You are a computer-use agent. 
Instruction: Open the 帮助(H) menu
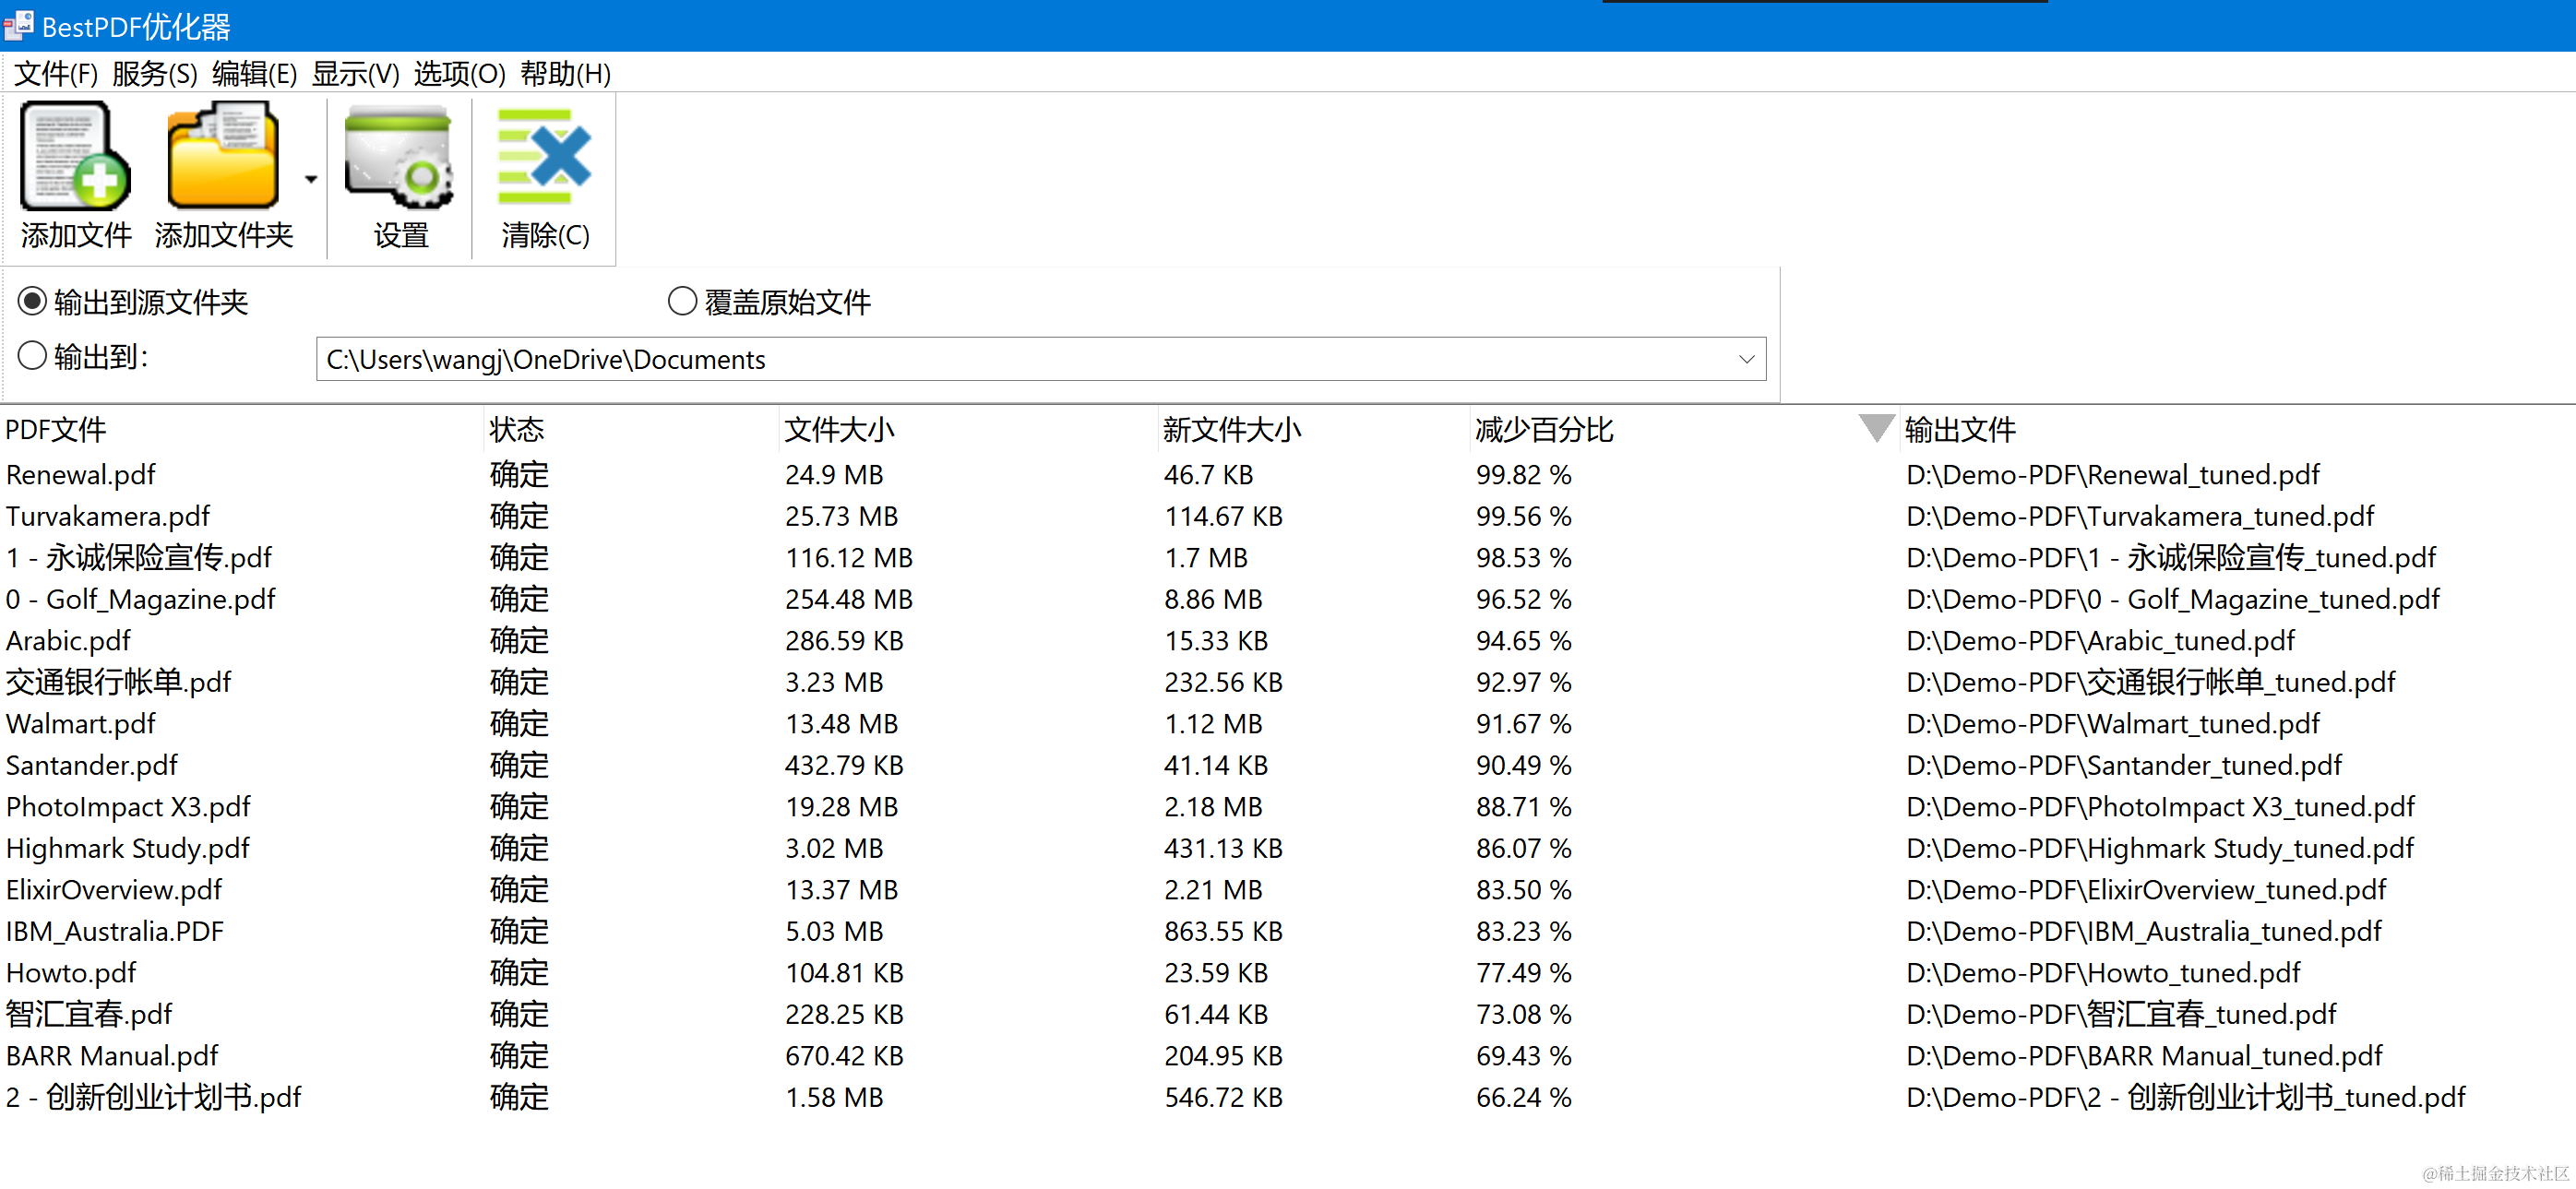[x=564, y=73]
